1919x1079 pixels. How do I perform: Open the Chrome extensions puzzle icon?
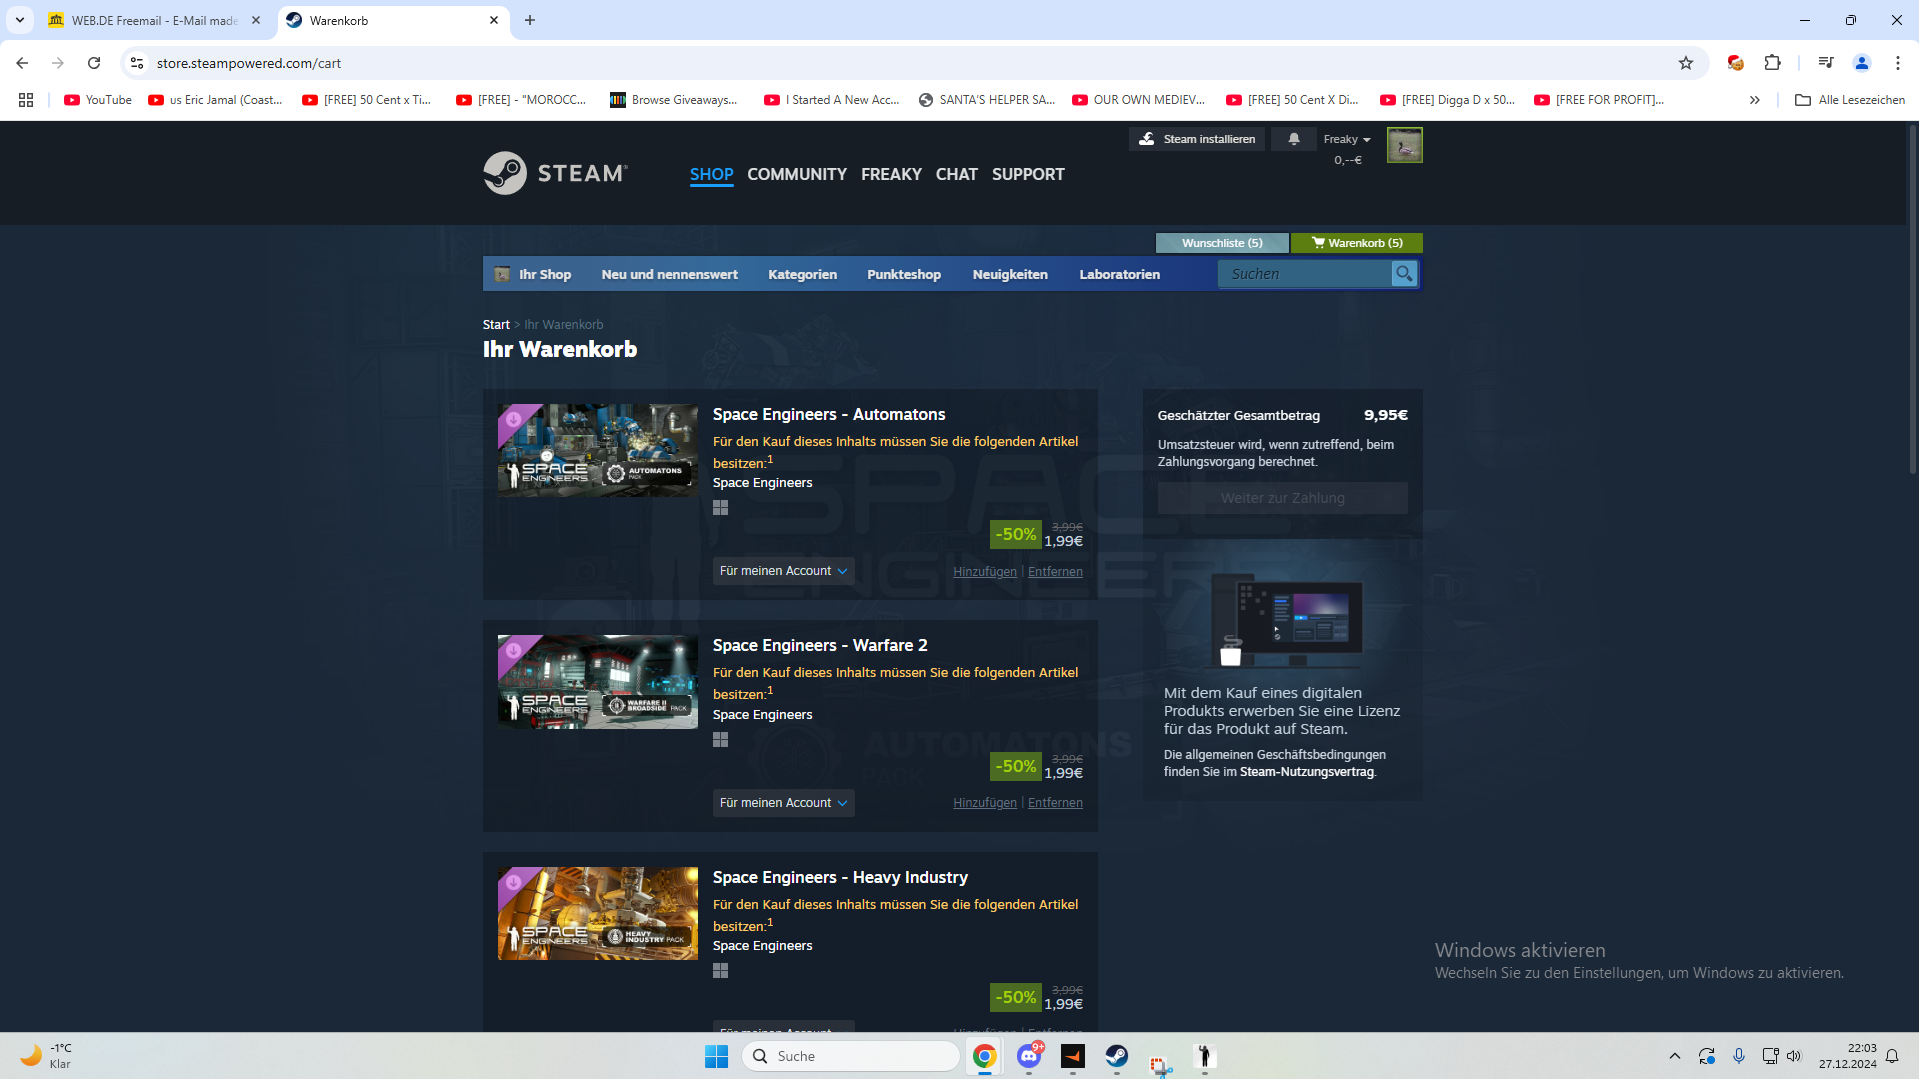click(1772, 63)
